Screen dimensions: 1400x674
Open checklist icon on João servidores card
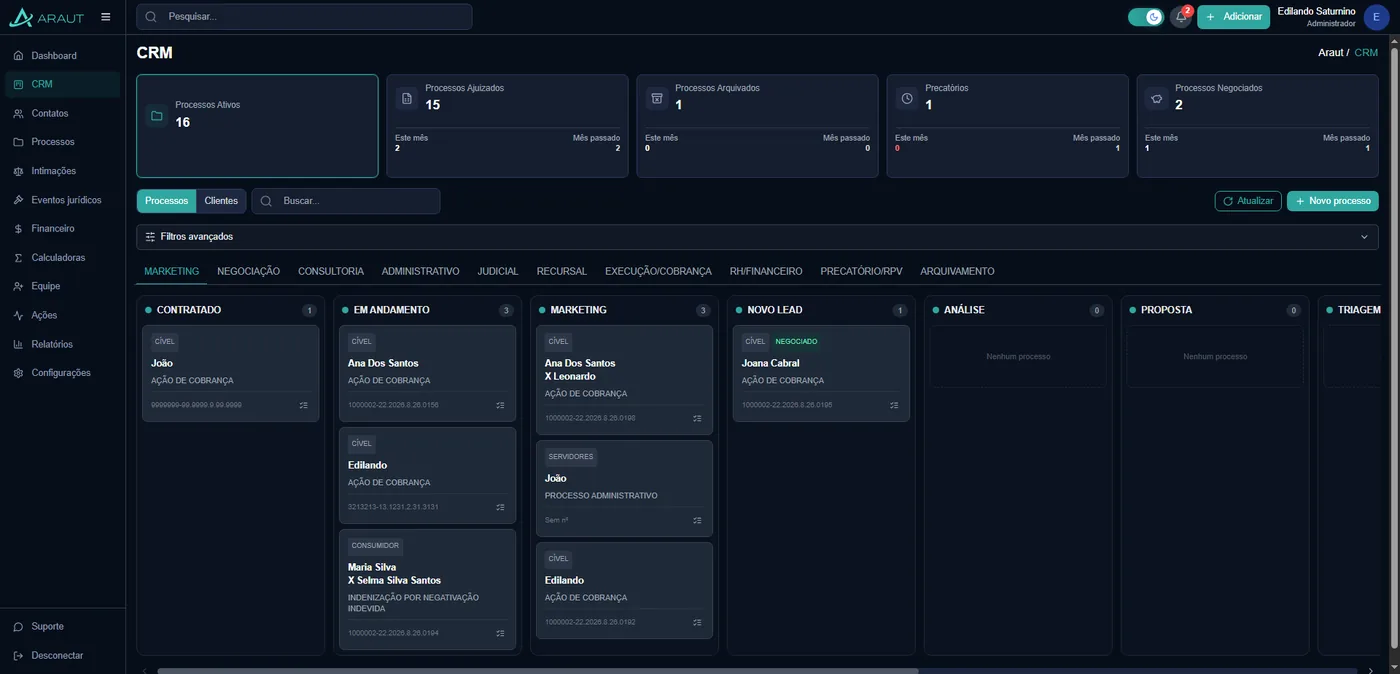click(697, 520)
